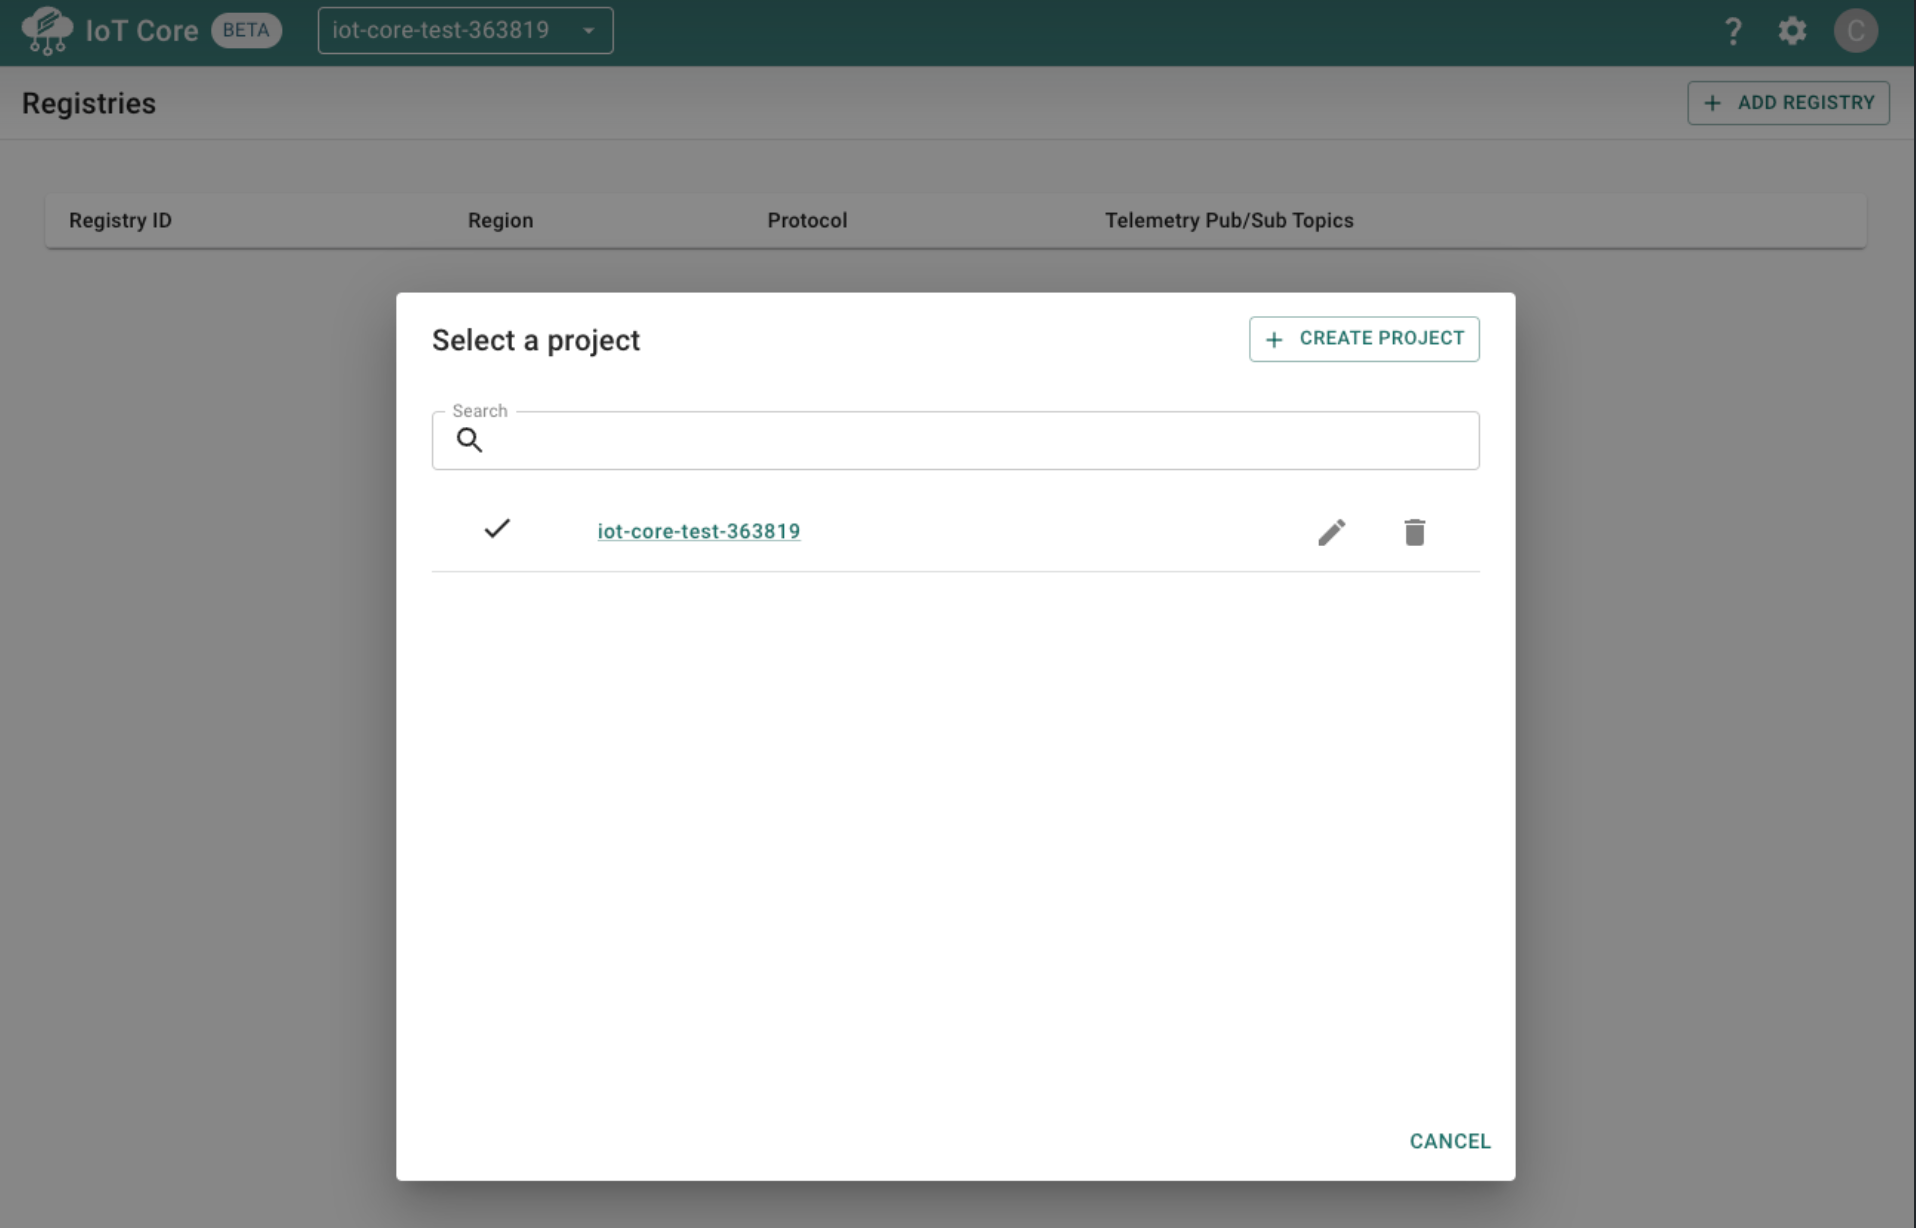Edit project iot-core-test-363819 with the pencil icon
The height and width of the screenshot is (1228, 1916).
pyautogui.click(x=1331, y=532)
